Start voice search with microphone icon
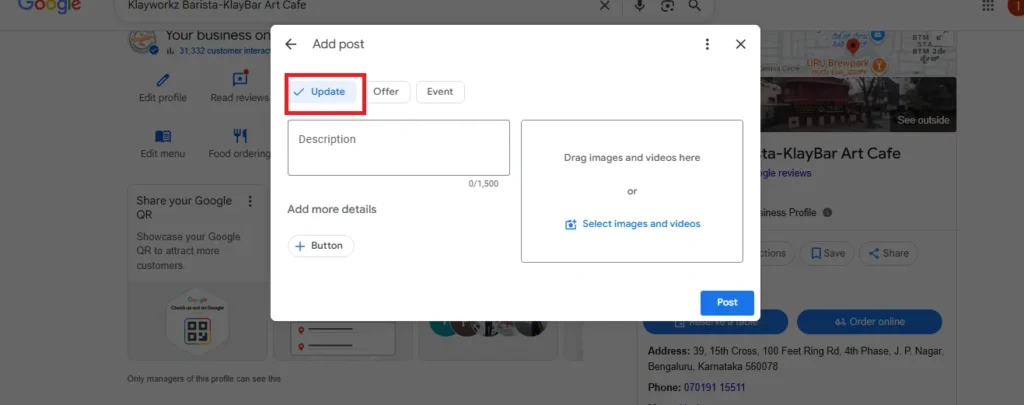 click(x=640, y=6)
